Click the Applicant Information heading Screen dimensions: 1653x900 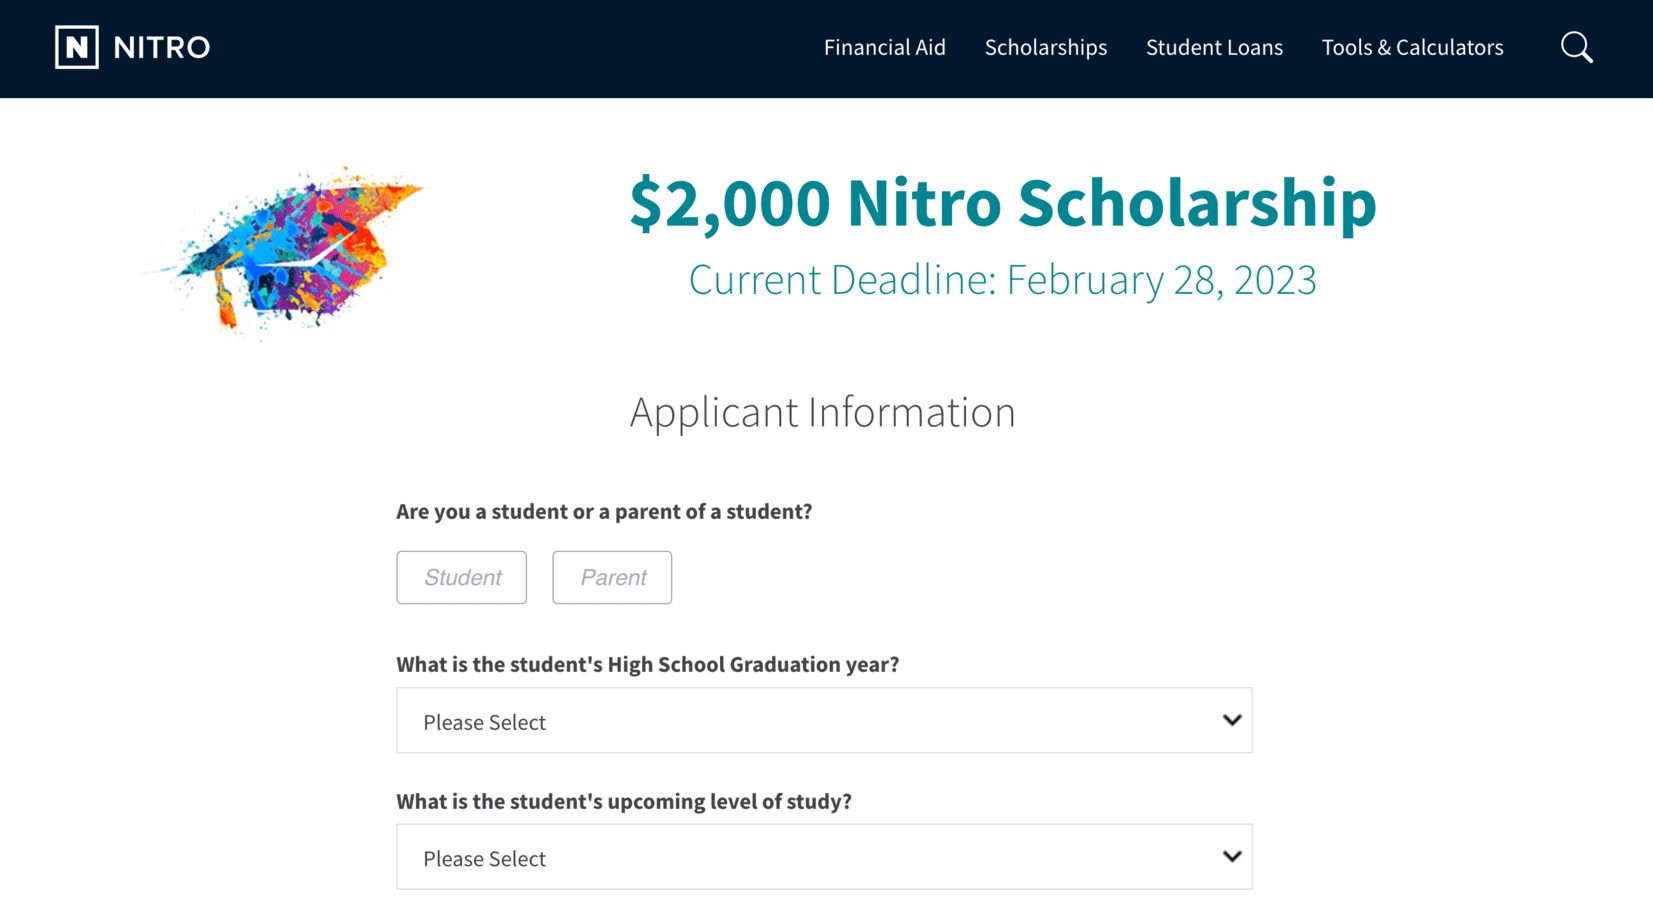[x=822, y=411]
